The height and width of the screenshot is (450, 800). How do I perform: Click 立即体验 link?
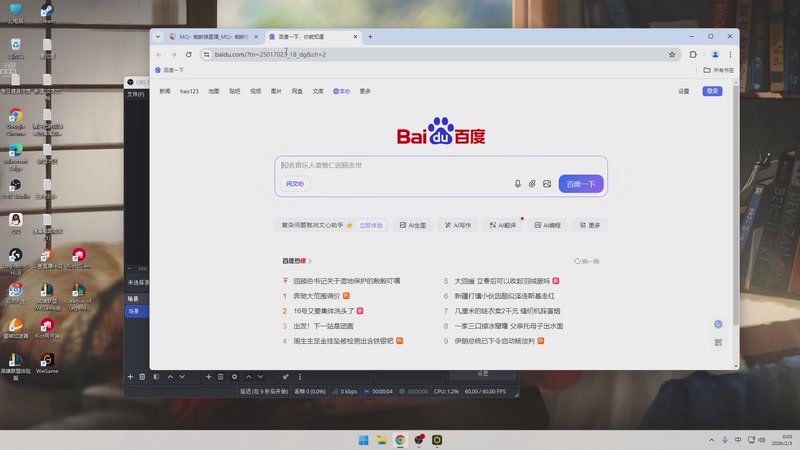coord(371,225)
